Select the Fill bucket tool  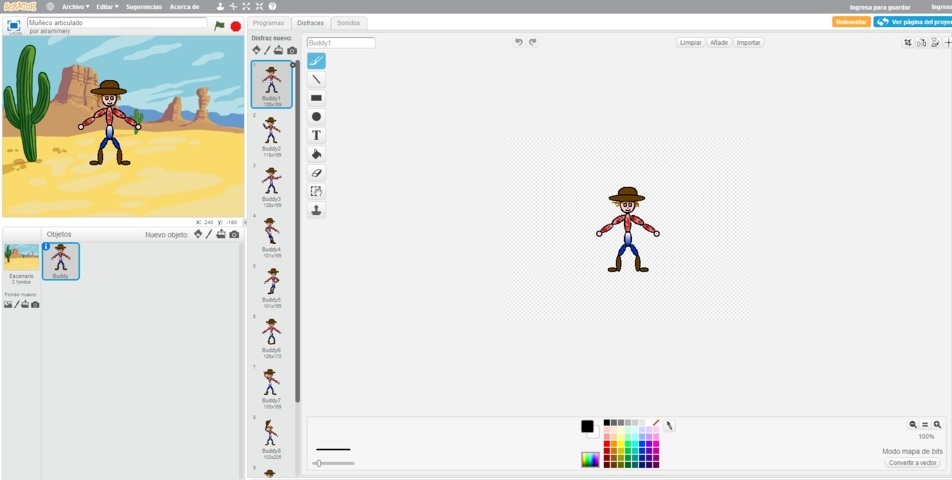pyautogui.click(x=316, y=154)
